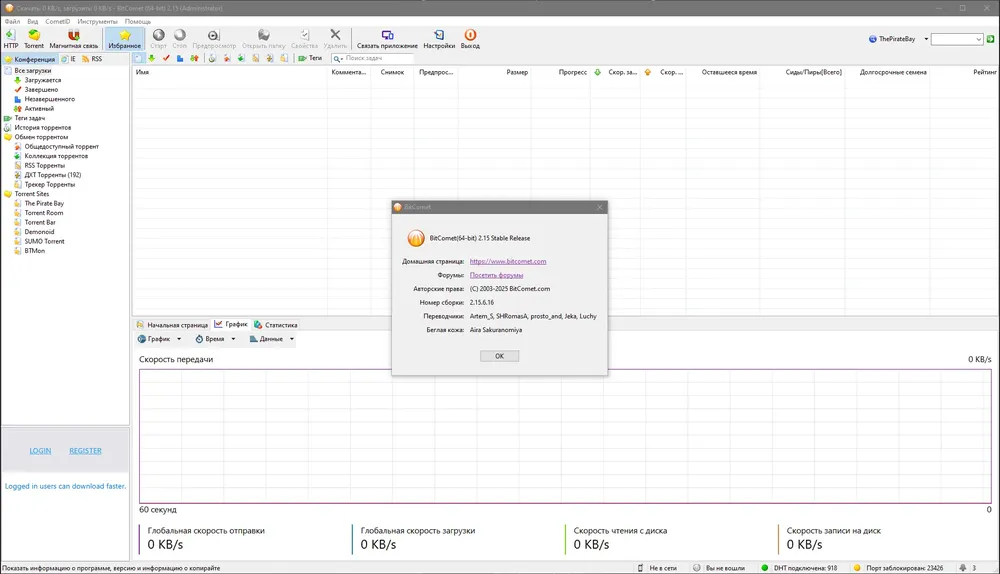
Task: Select Теги задач in sidebar tree
Action: click(29, 118)
